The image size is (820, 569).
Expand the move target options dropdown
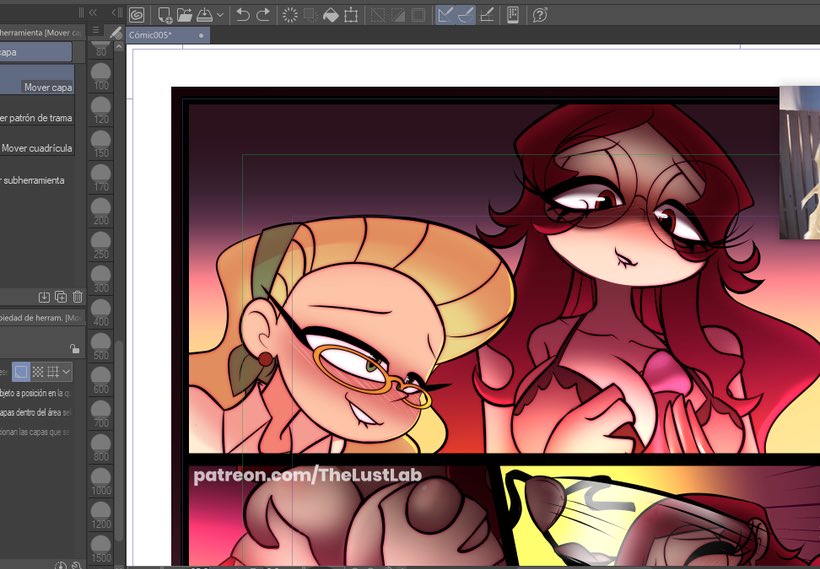click(x=66, y=372)
